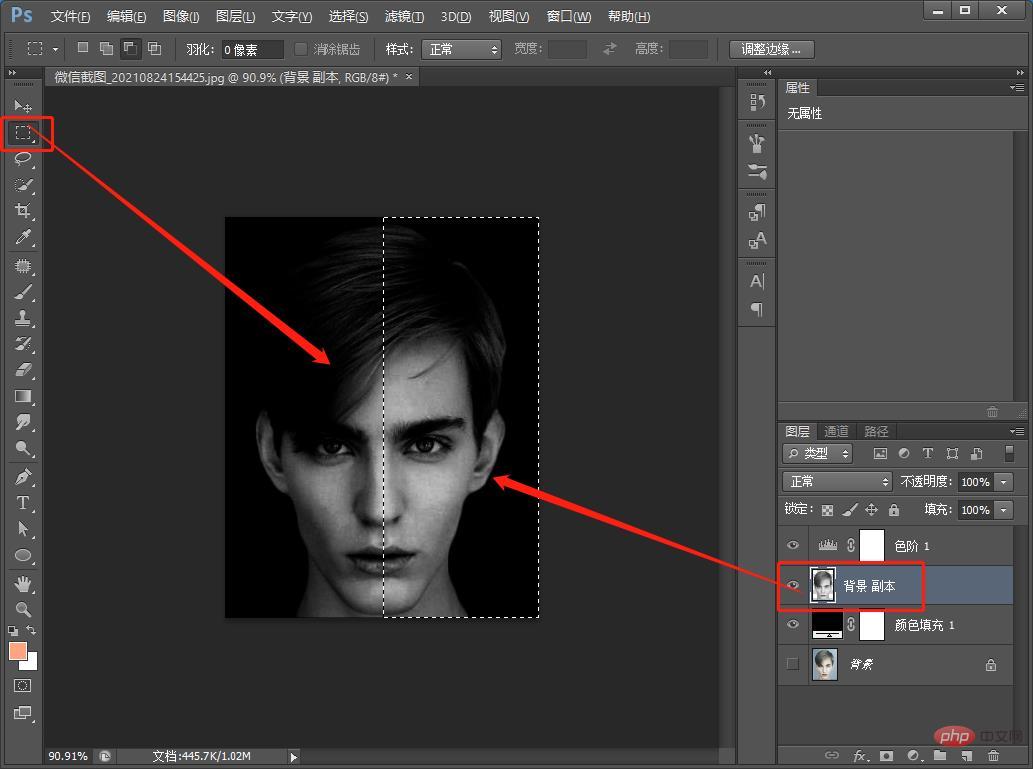Screen dimensions: 1033x769
Task: Open the 属性 panel flyout menu
Action: click(x=1017, y=88)
